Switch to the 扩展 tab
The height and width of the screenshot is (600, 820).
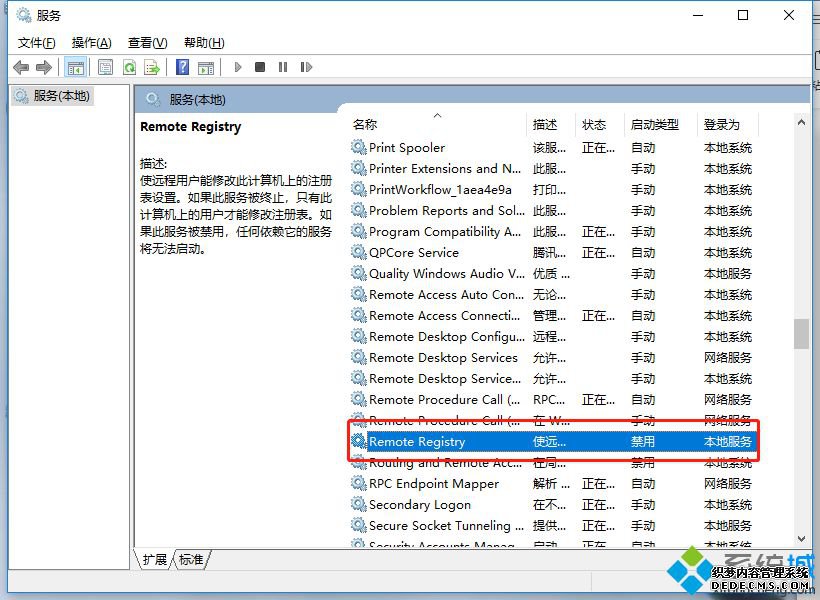pyautogui.click(x=154, y=560)
